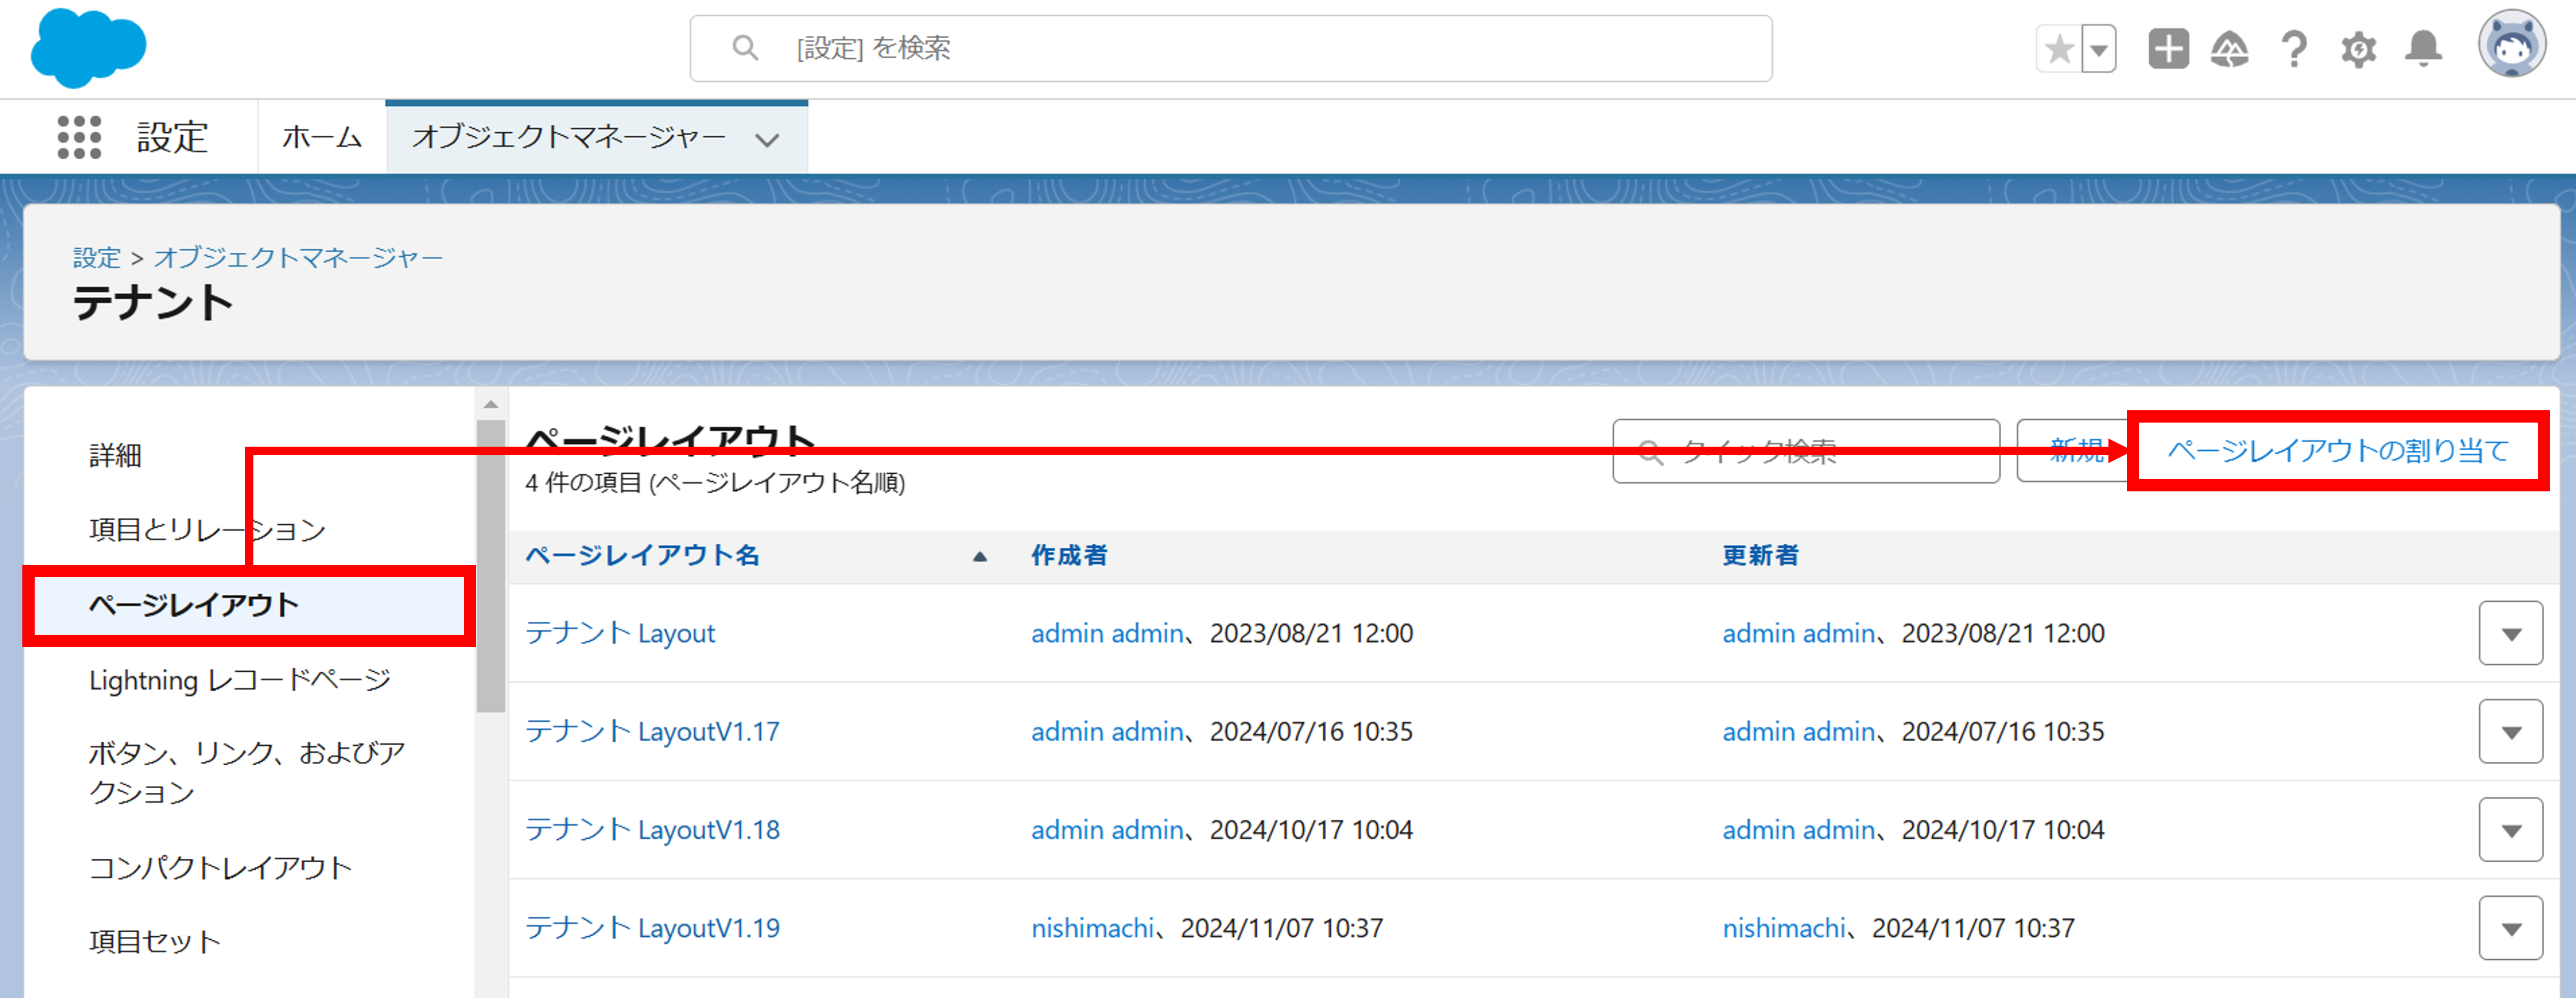2576x998 pixels.
Task: Open the global actions plus icon
Action: pos(2168,49)
